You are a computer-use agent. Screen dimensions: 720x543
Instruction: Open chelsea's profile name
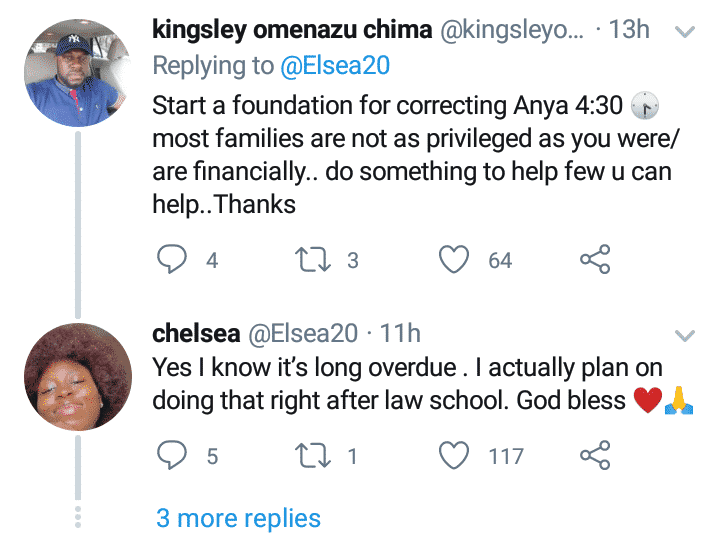(194, 332)
